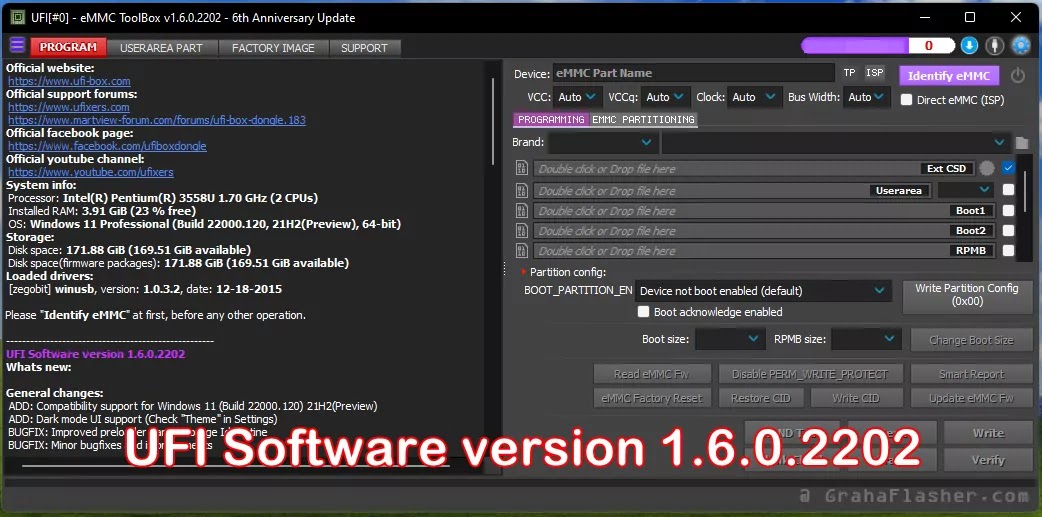1042x517 pixels.
Task: Open the ufixers.com forum link
Action: point(68,107)
